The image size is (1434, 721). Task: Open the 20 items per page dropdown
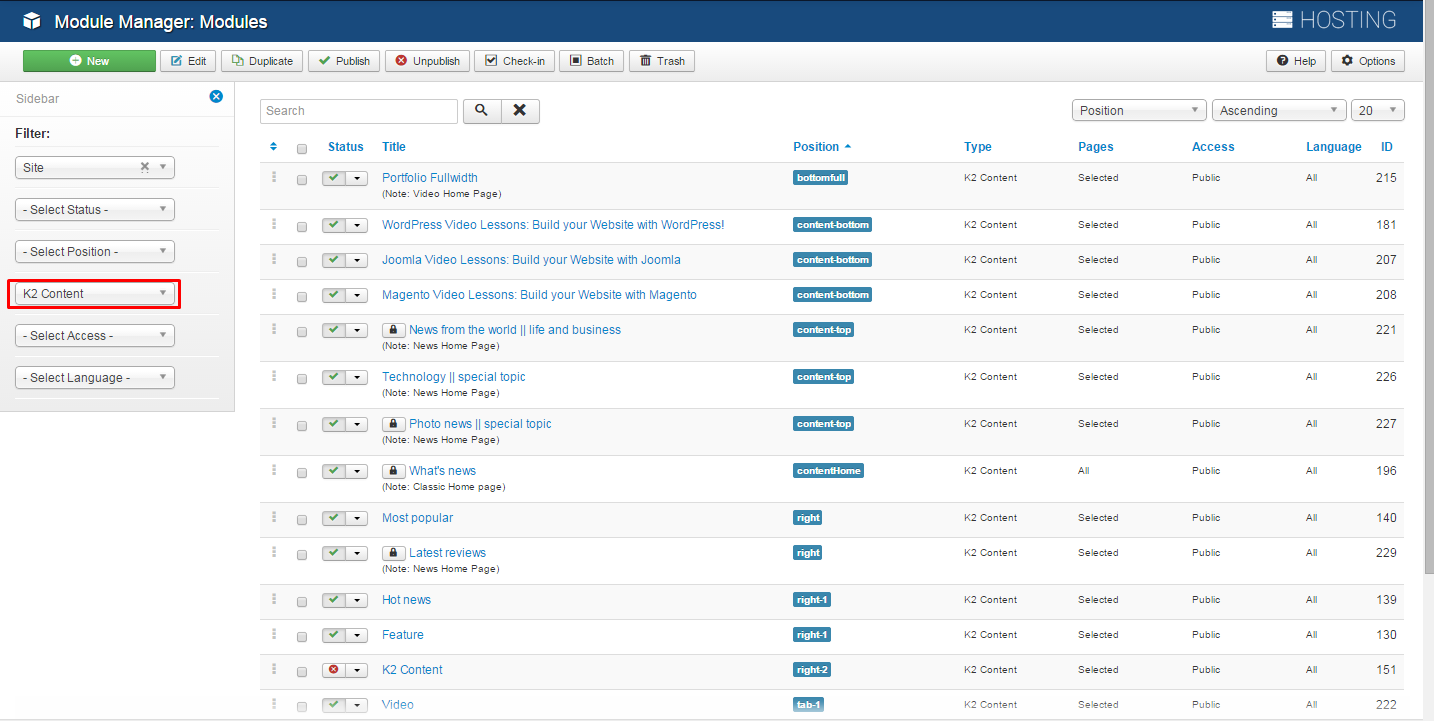[1378, 111]
